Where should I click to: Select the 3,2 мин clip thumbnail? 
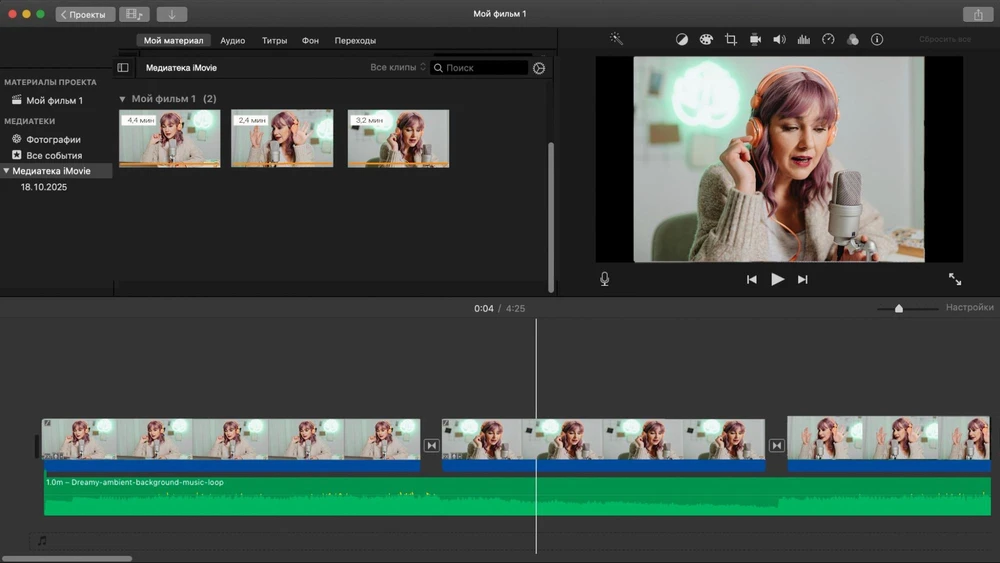[398, 138]
